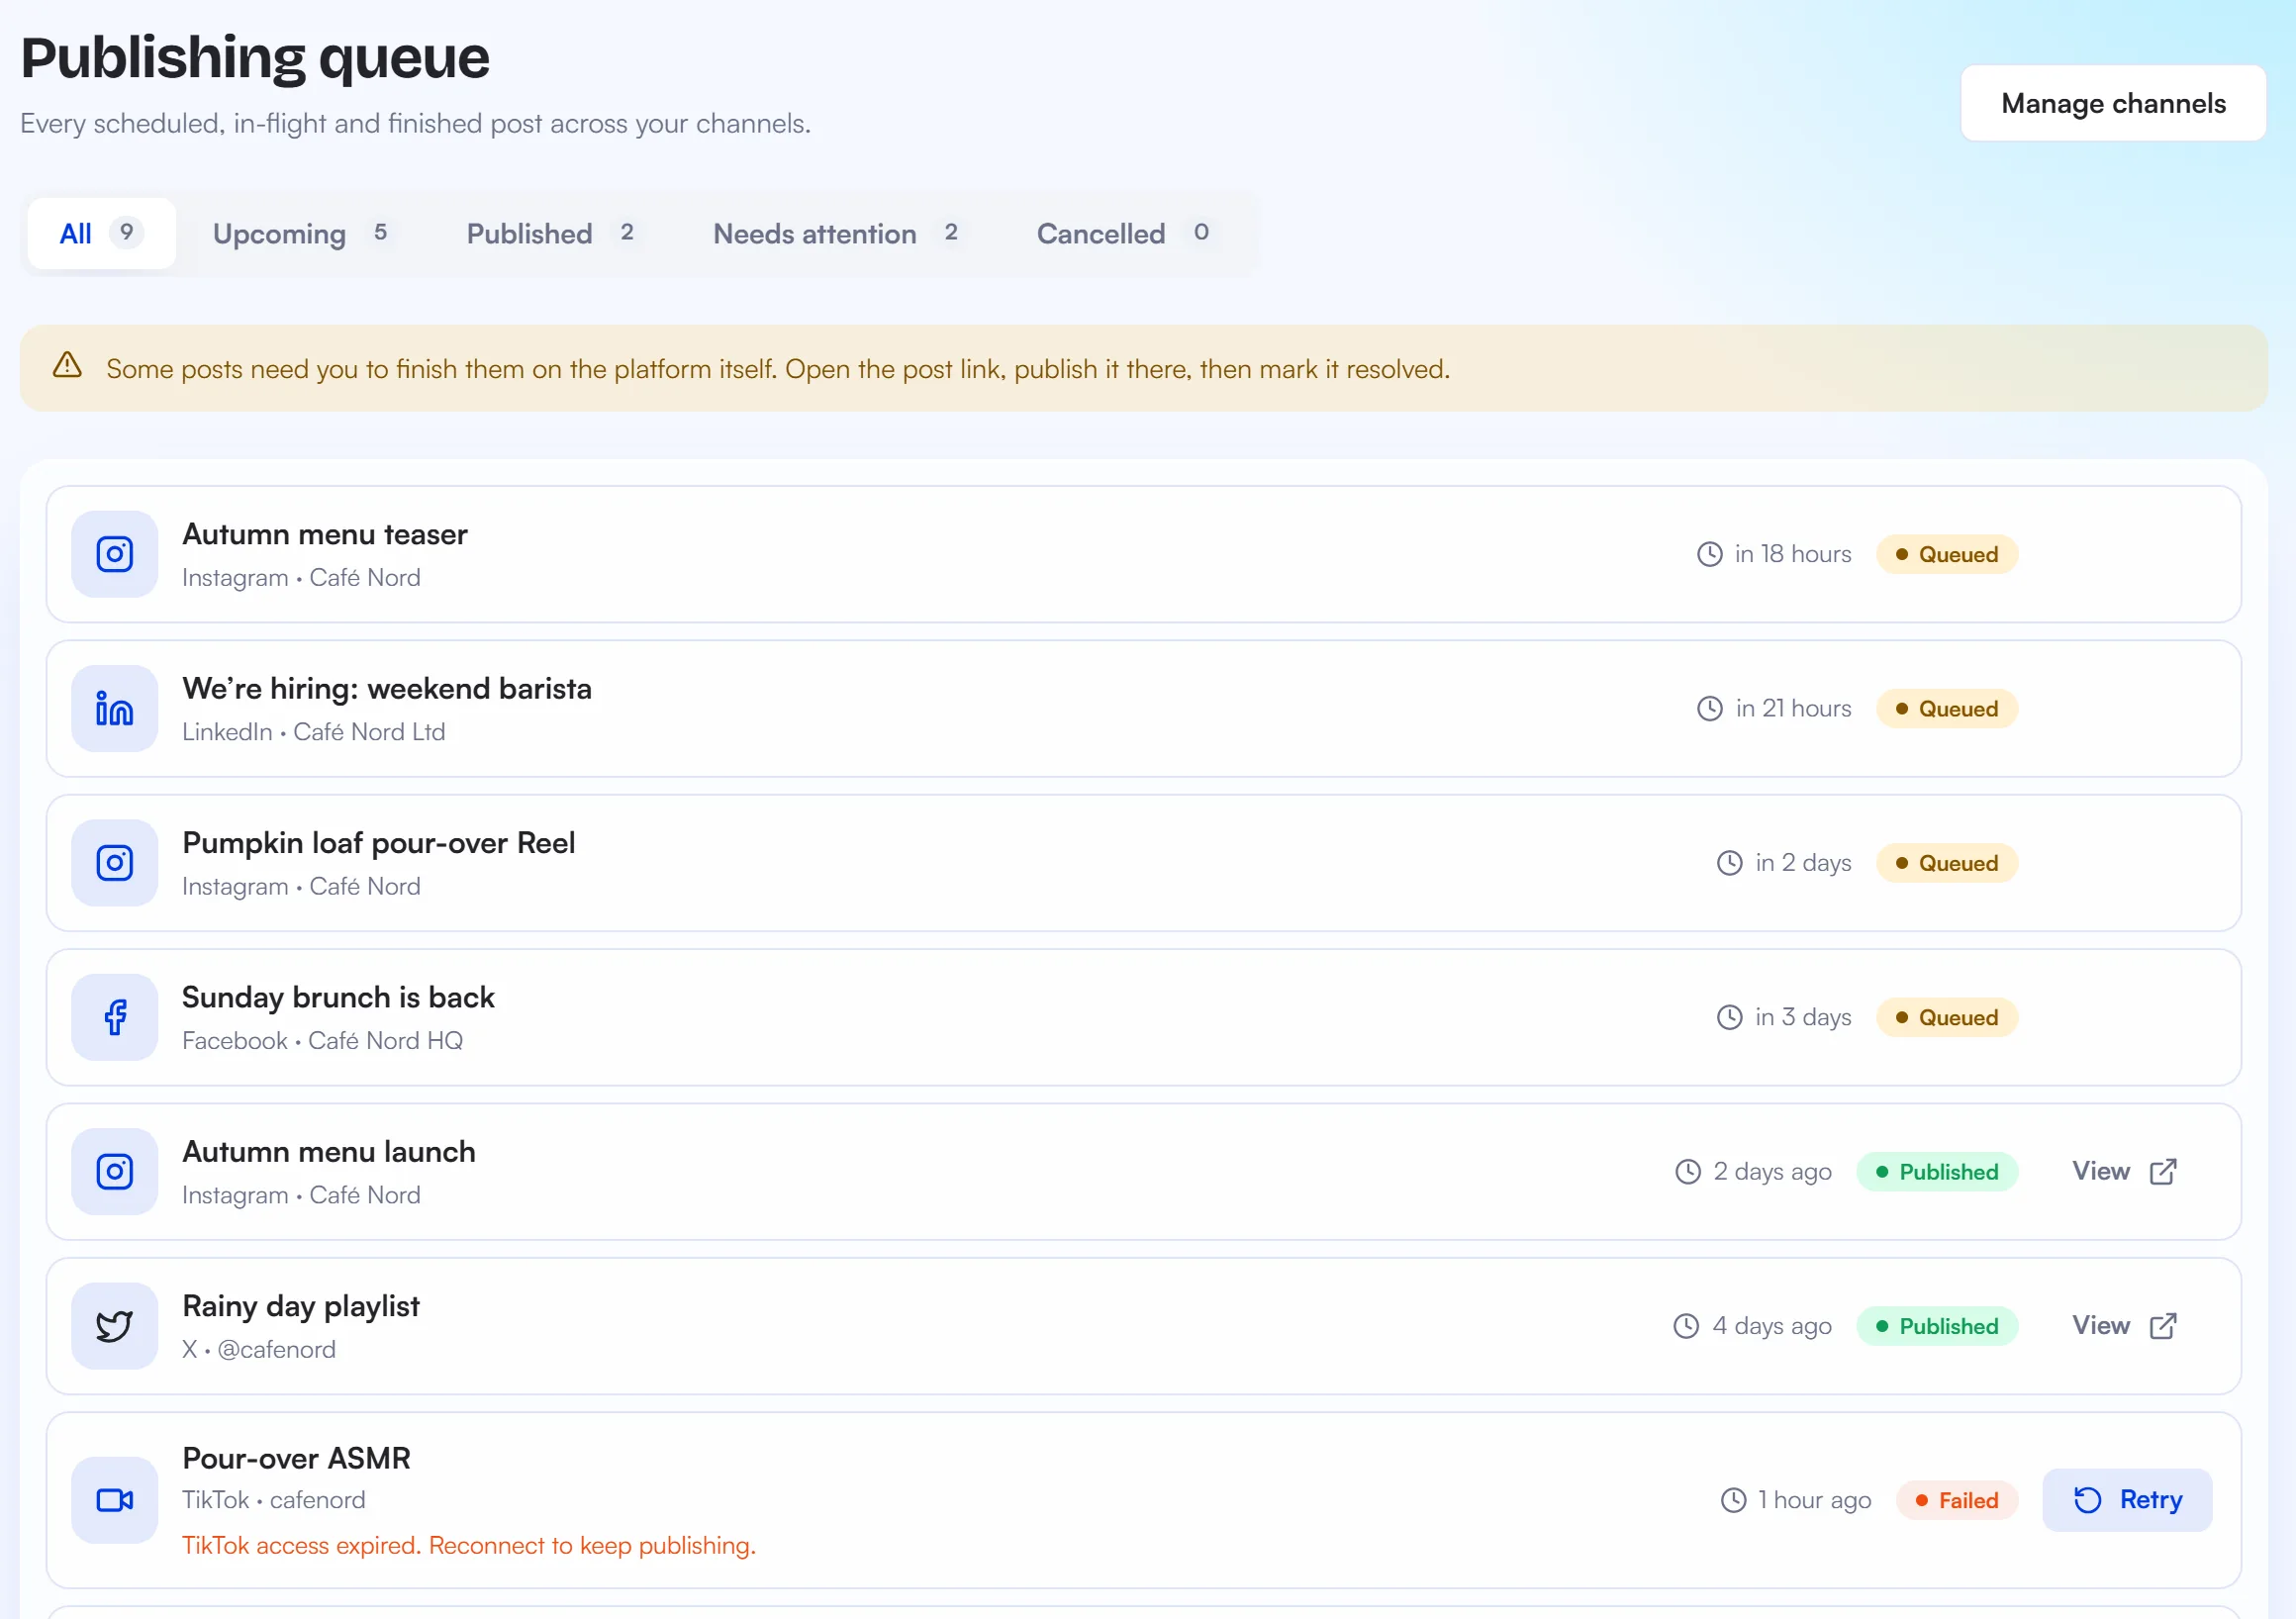
Task: Click the clock icon beside in 18 hours
Action: 1710,554
